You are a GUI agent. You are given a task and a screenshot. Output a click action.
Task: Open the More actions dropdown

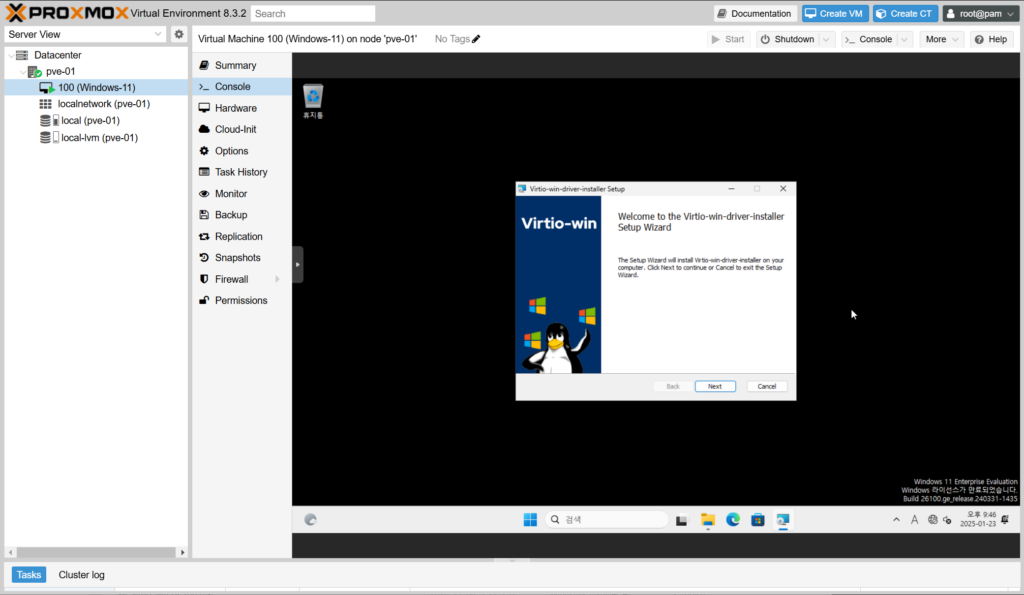click(942, 39)
